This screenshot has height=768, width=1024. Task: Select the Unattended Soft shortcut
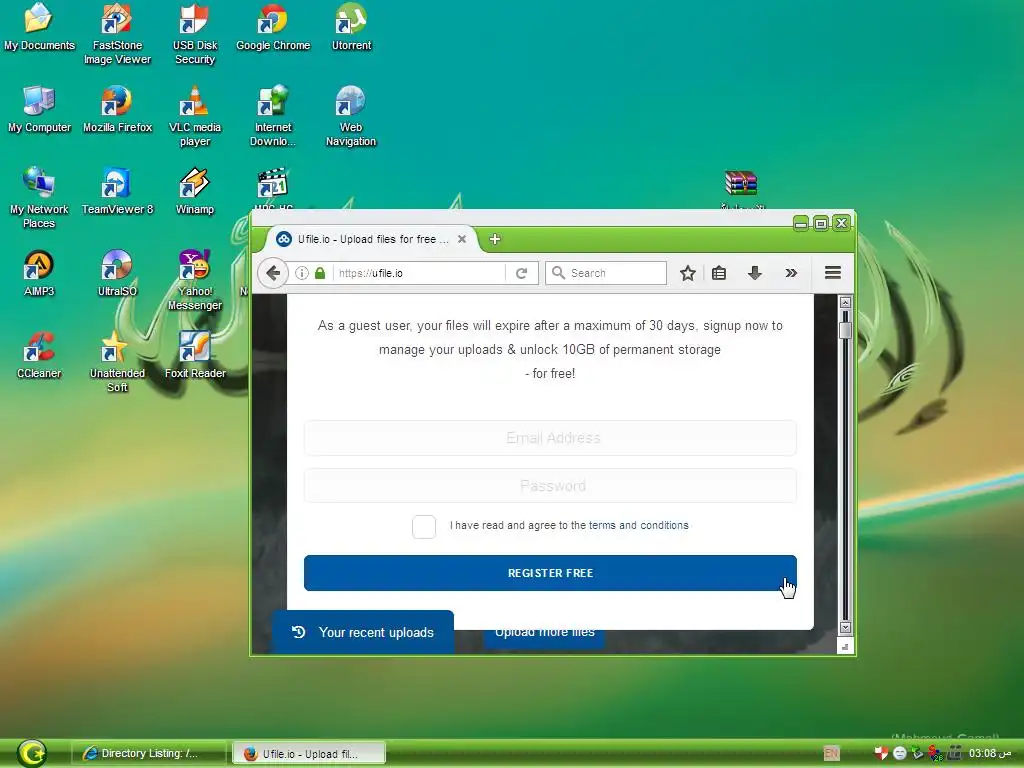117,362
